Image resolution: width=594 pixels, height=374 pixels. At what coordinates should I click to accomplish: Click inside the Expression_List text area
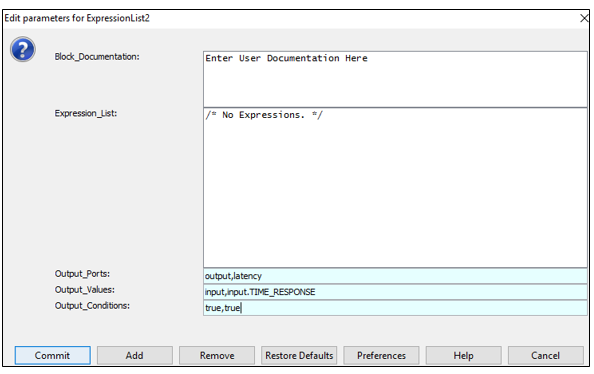(x=395, y=188)
